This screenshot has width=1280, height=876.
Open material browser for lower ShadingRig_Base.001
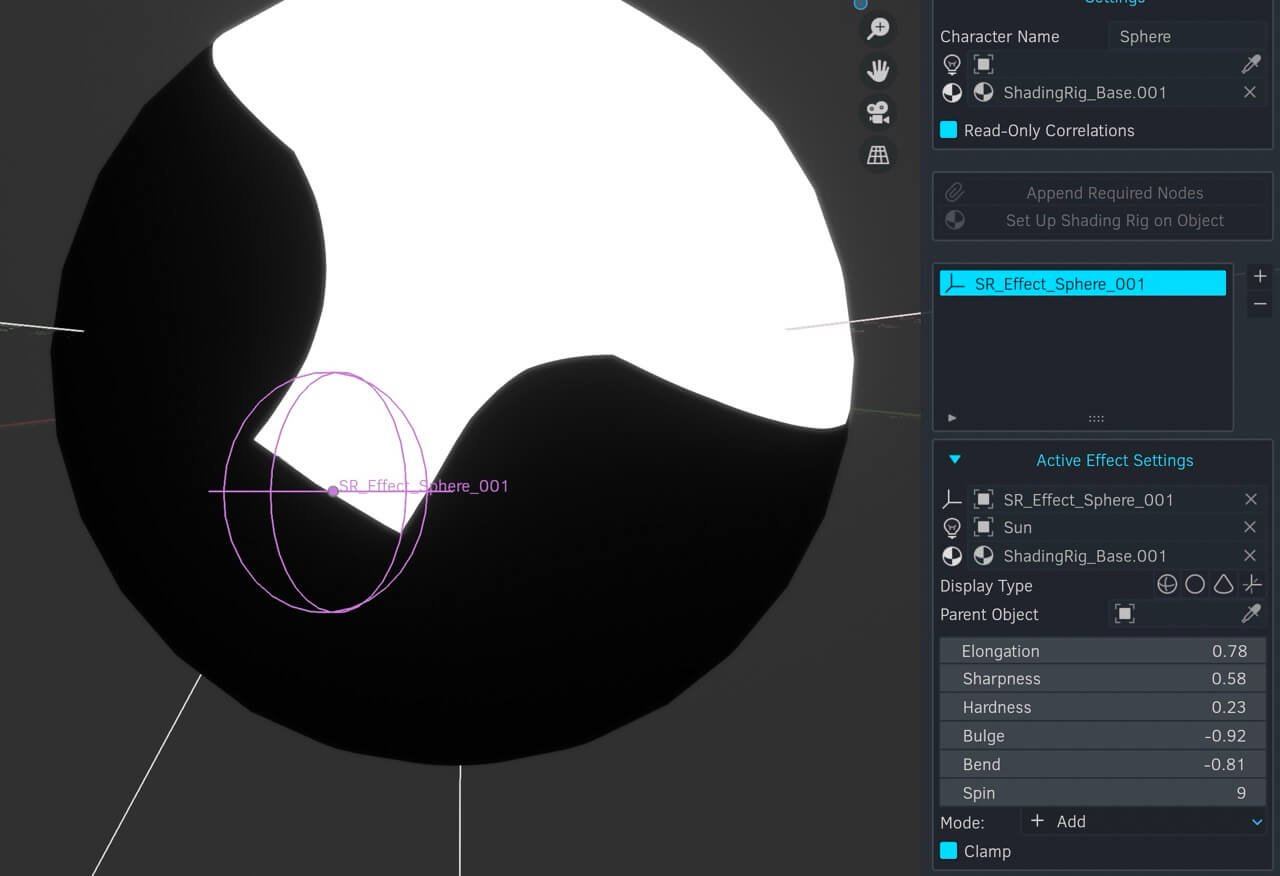(x=984, y=556)
